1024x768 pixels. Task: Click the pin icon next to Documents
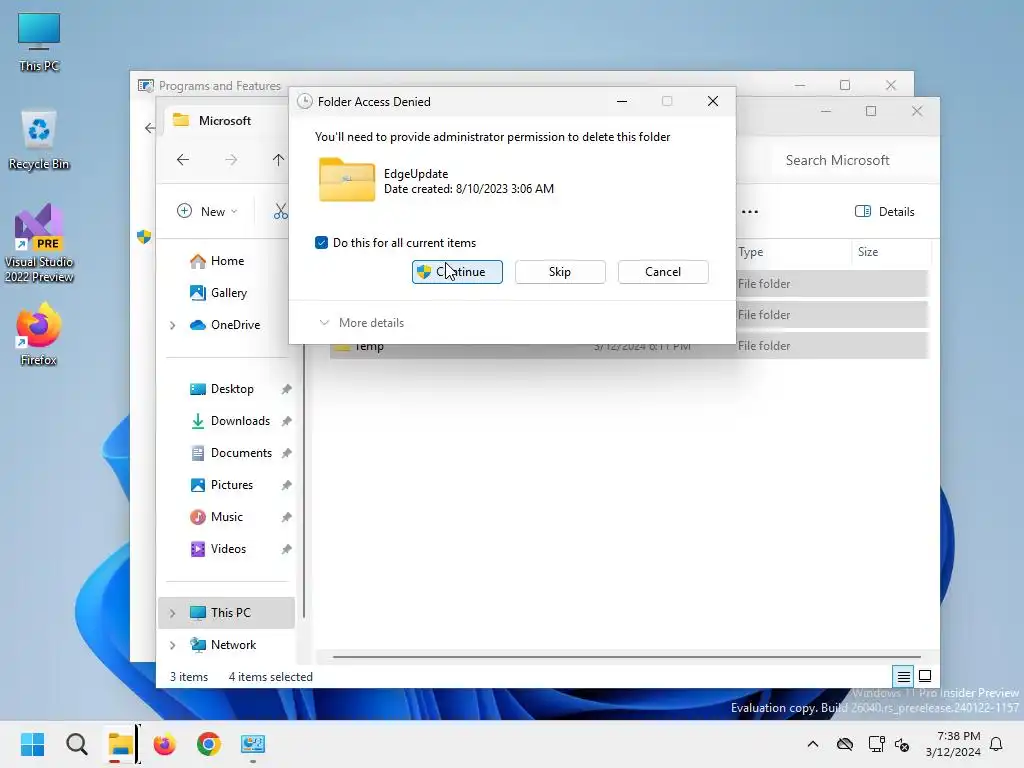pos(286,453)
